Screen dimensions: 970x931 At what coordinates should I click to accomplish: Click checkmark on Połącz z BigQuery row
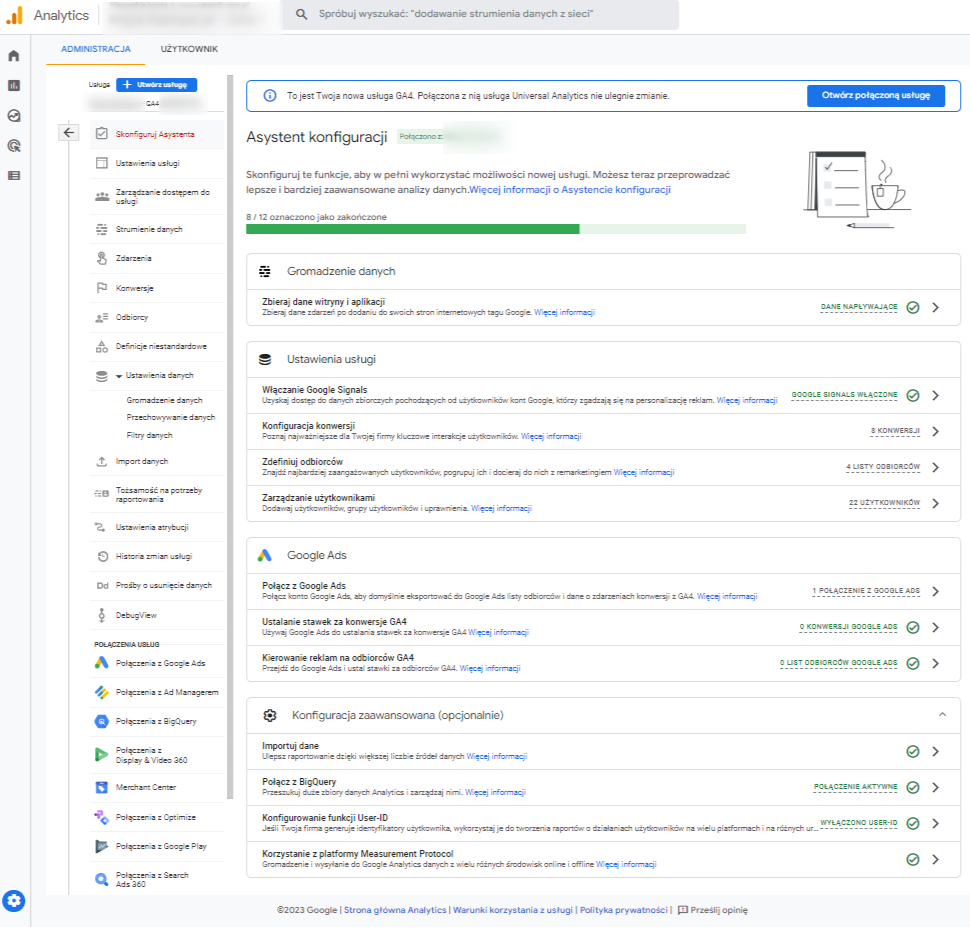click(912, 787)
